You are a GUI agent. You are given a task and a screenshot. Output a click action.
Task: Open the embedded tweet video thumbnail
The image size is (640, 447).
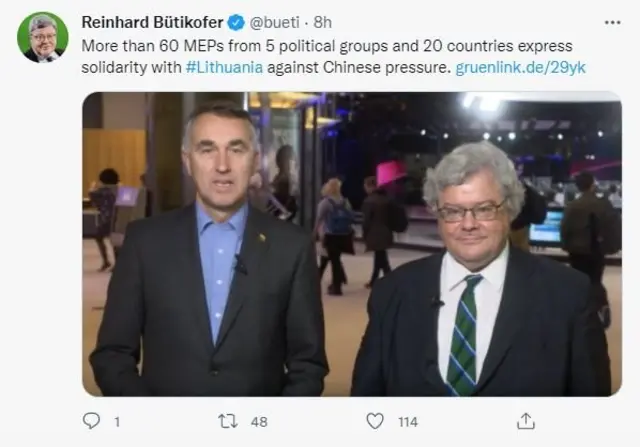click(352, 244)
